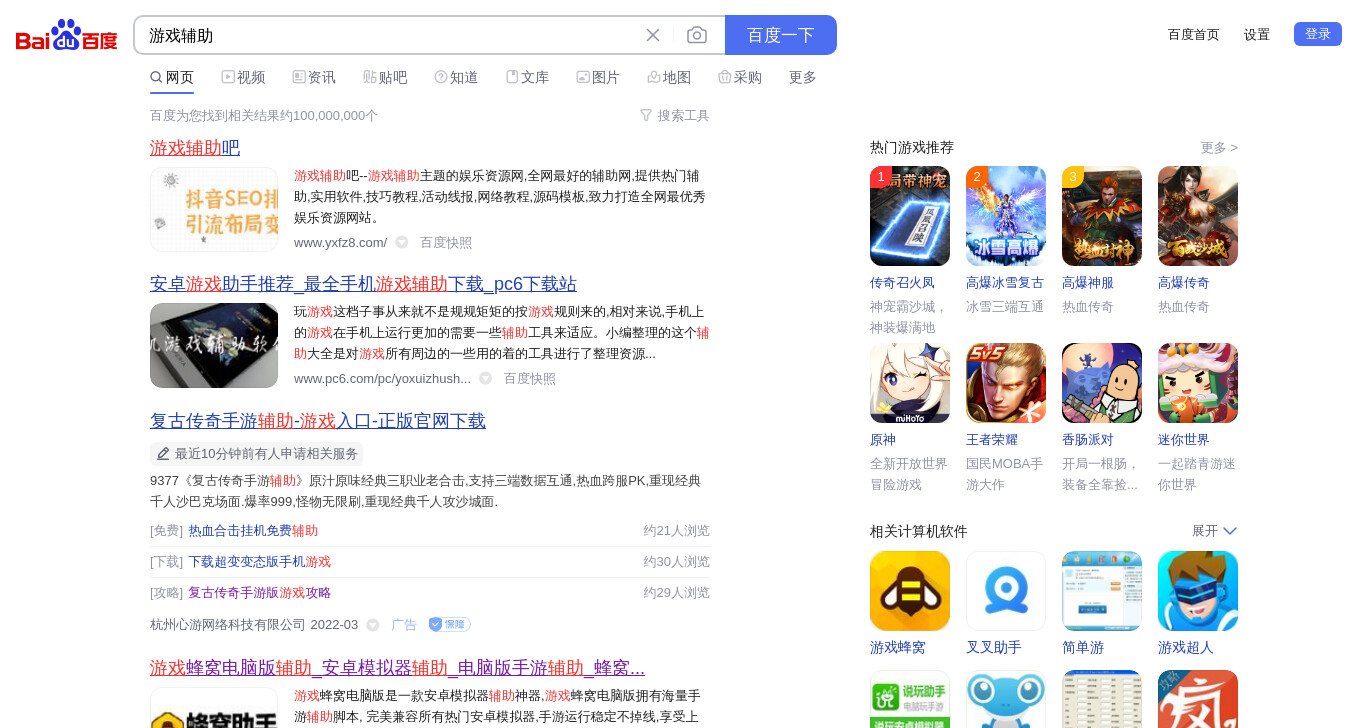Screen dimensions: 1366x728
Task: Open the 设置 menu
Action: coord(1257,34)
